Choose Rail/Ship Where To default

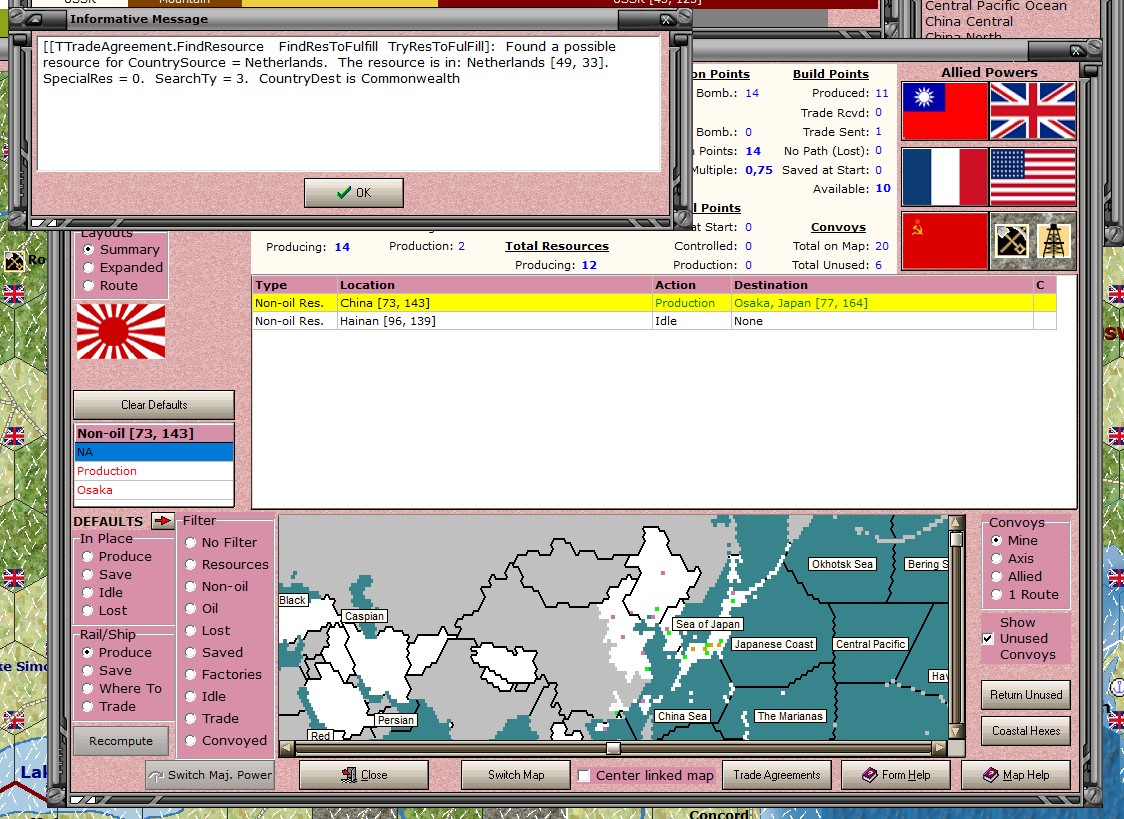(x=87, y=689)
